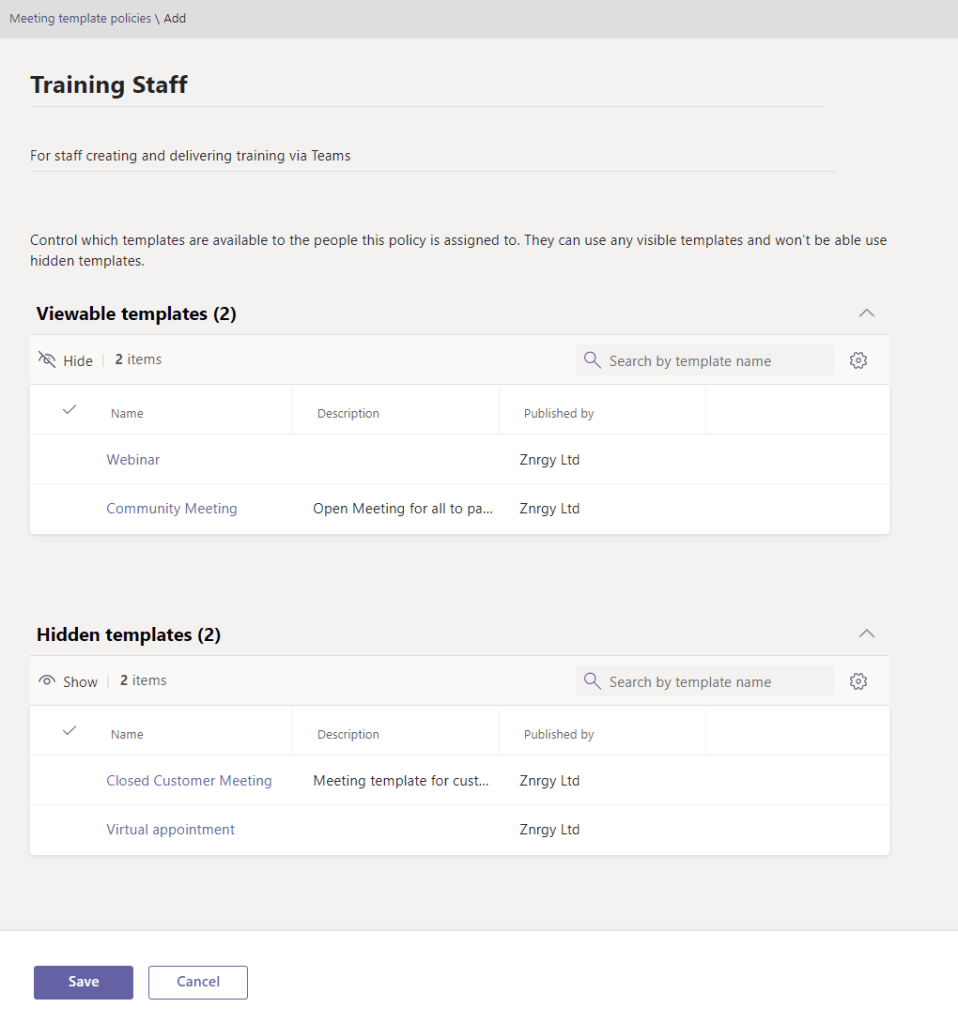Select the Webinar row
The image size is (958, 1023).
point(69,460)
